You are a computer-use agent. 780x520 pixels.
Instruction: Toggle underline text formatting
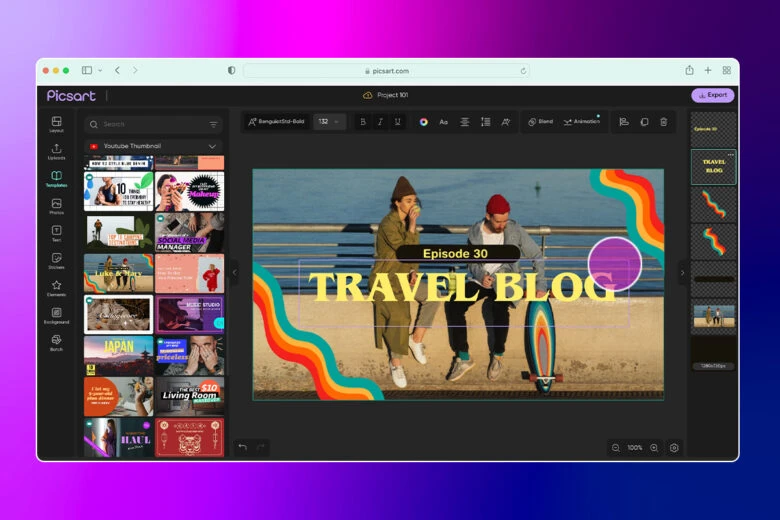[398, 122]
